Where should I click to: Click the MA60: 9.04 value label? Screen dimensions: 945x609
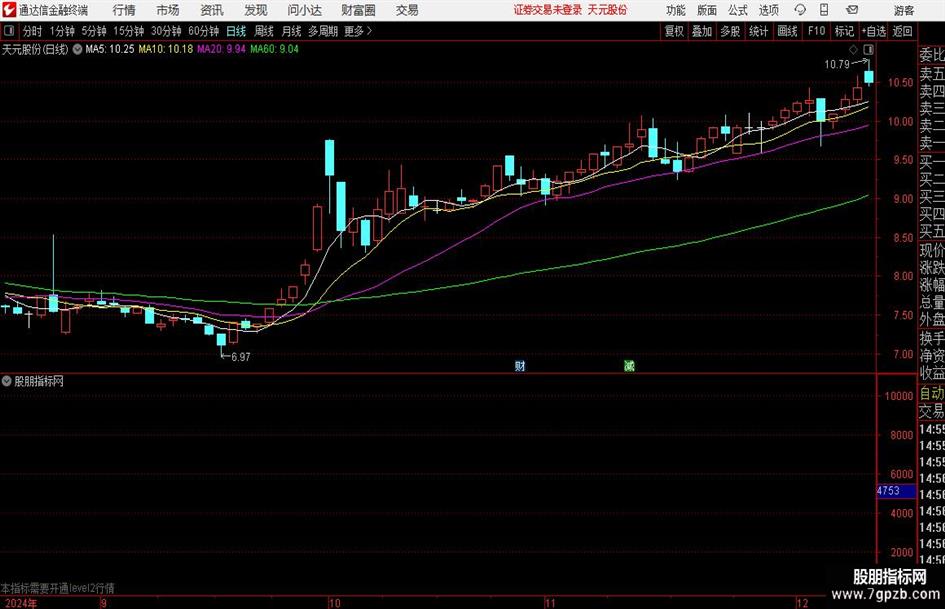pyautogui.click(x=274, y=49)
